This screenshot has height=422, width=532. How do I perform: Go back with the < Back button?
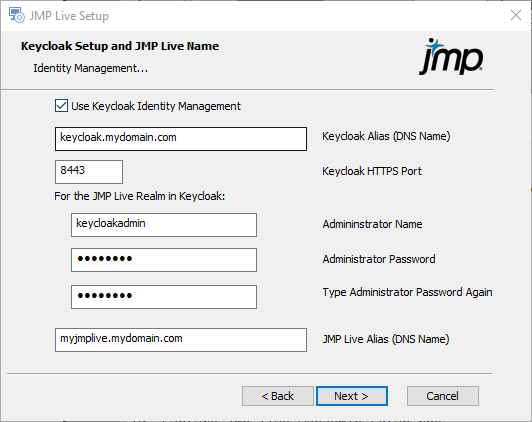click(278, 396)
